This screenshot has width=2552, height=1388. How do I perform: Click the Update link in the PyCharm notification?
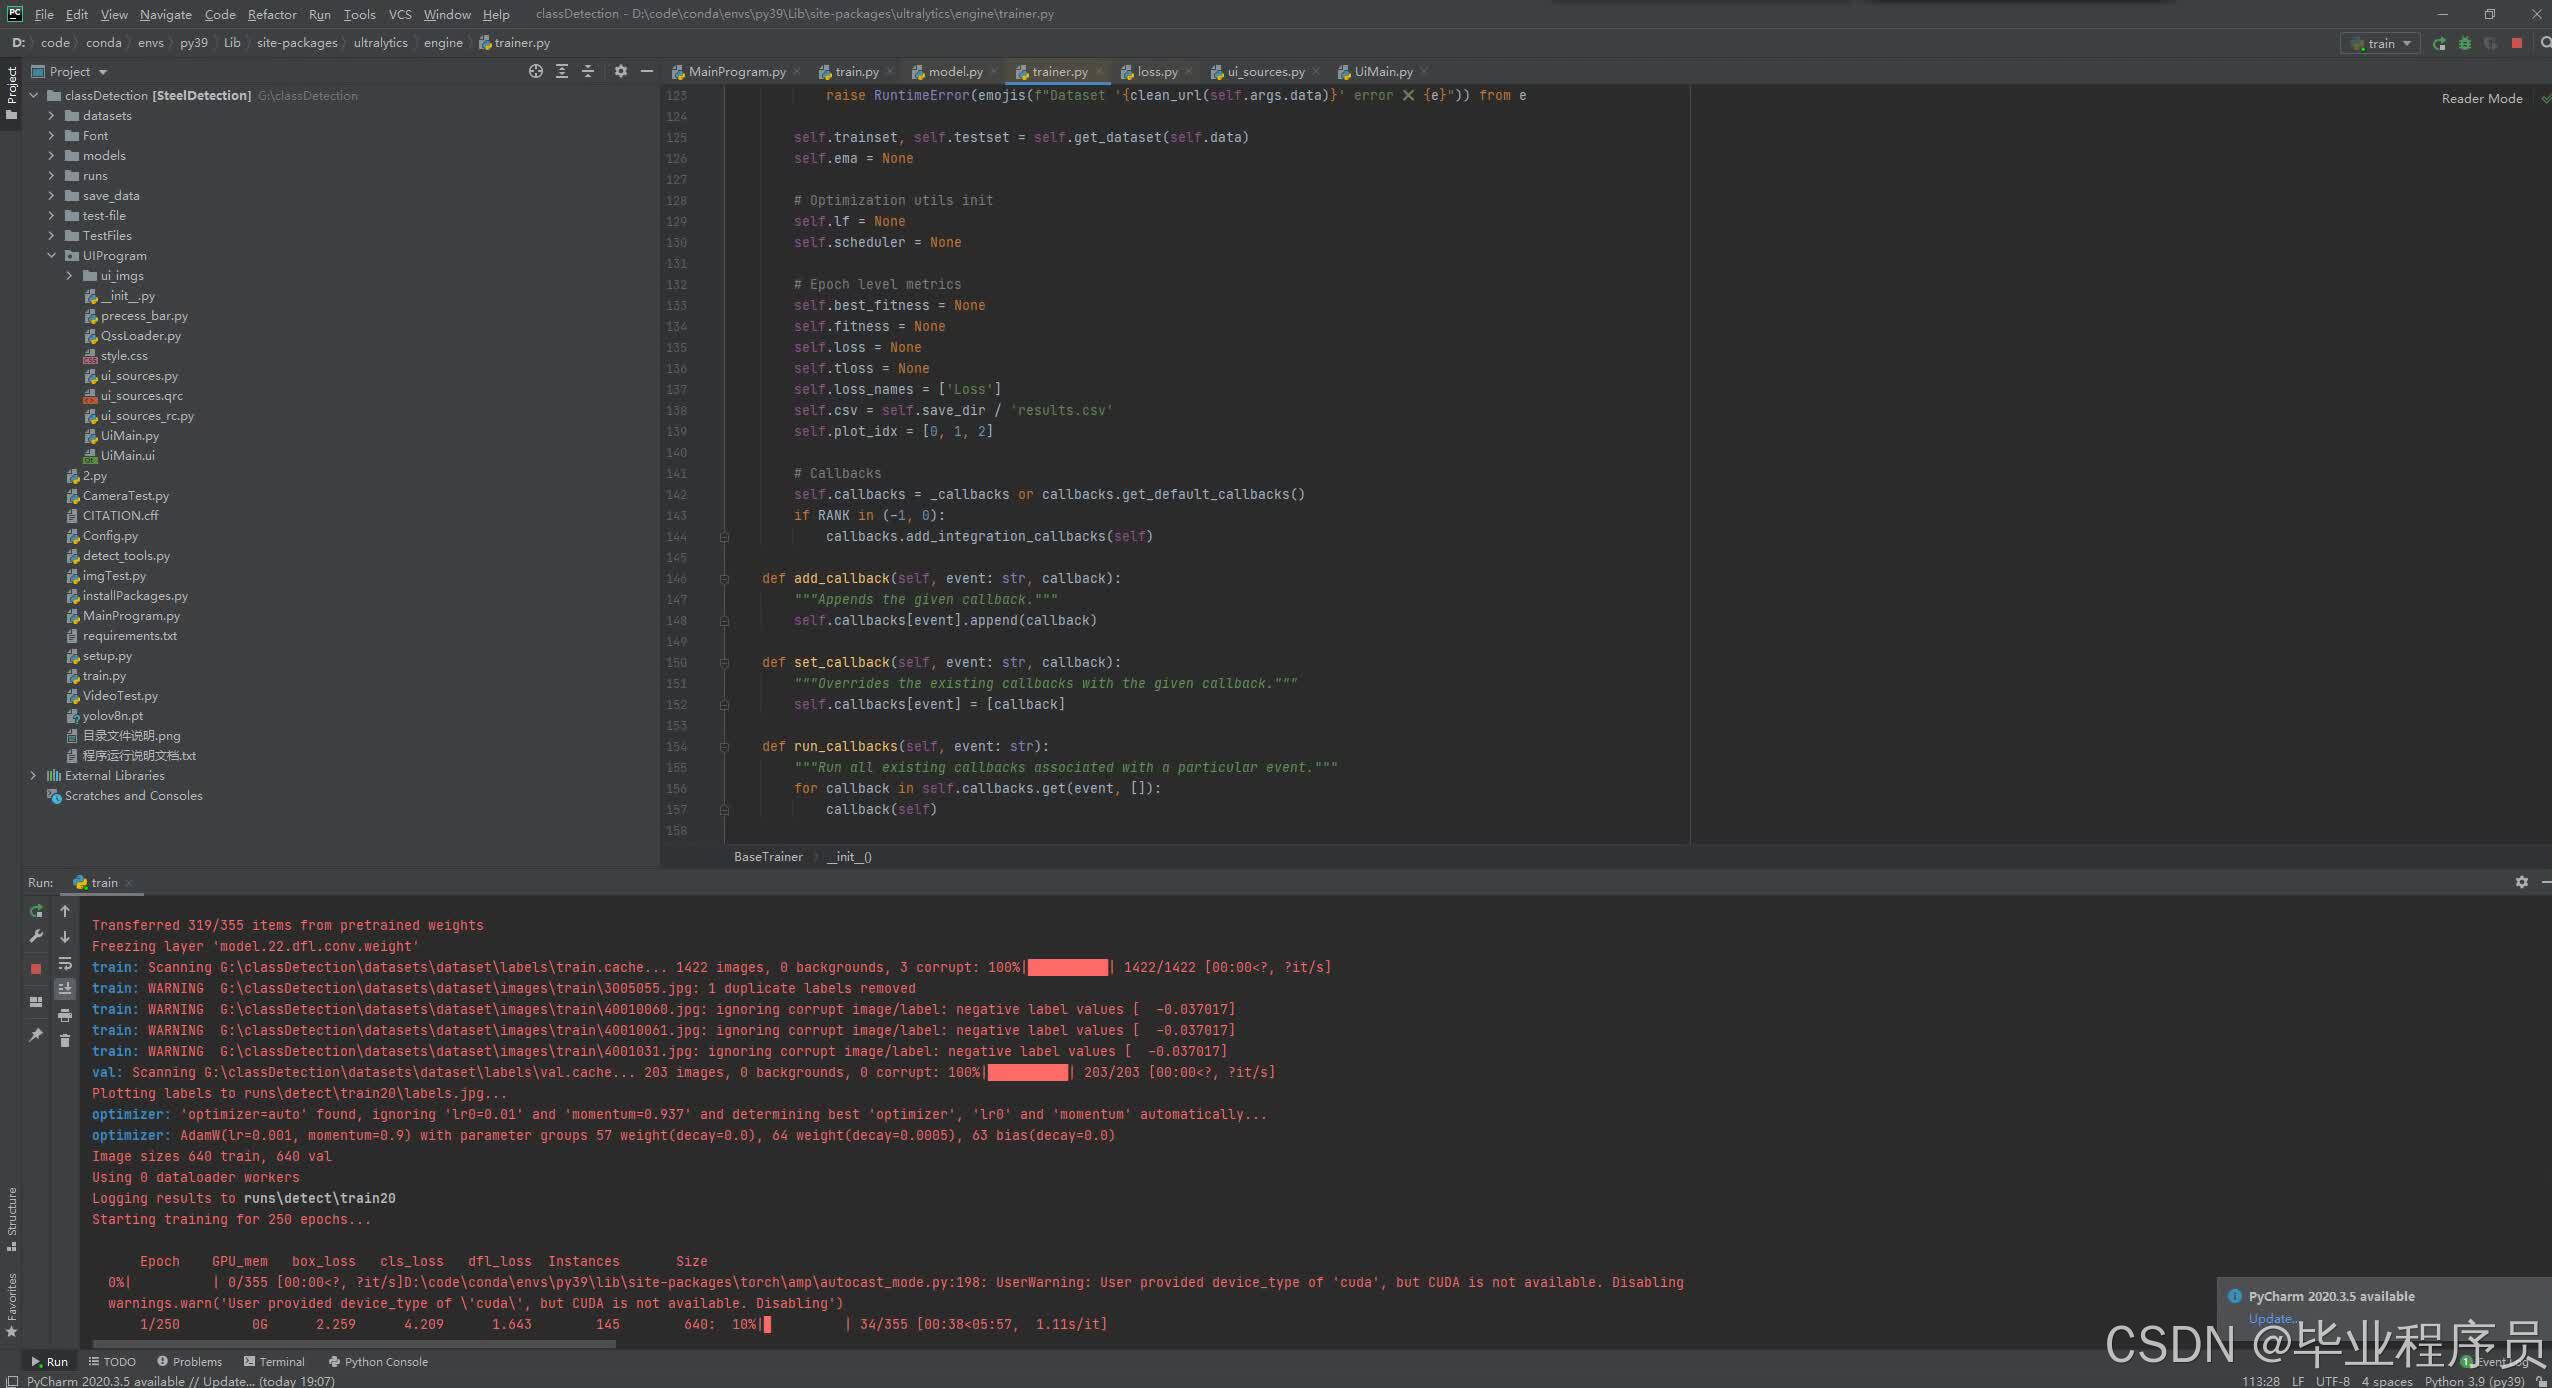tap(2270, 1319)
